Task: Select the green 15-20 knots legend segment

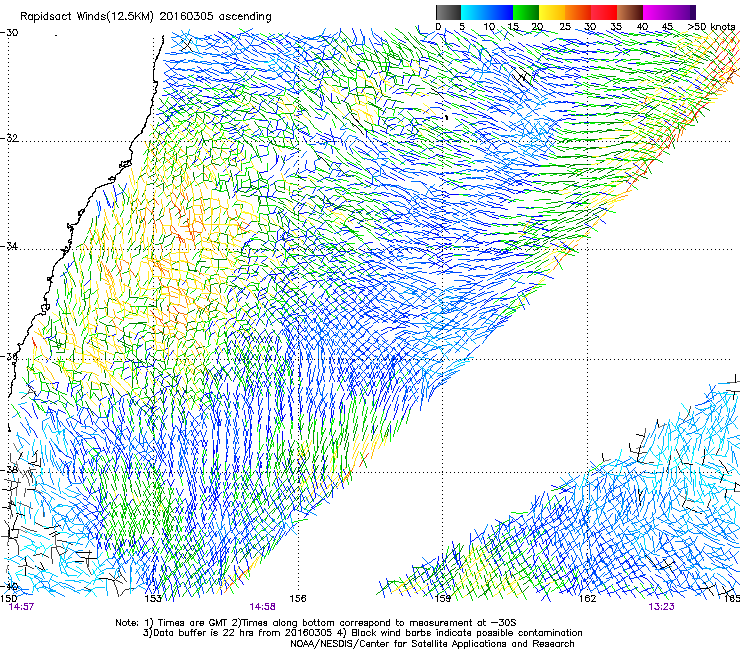Action: coord(526,12)
